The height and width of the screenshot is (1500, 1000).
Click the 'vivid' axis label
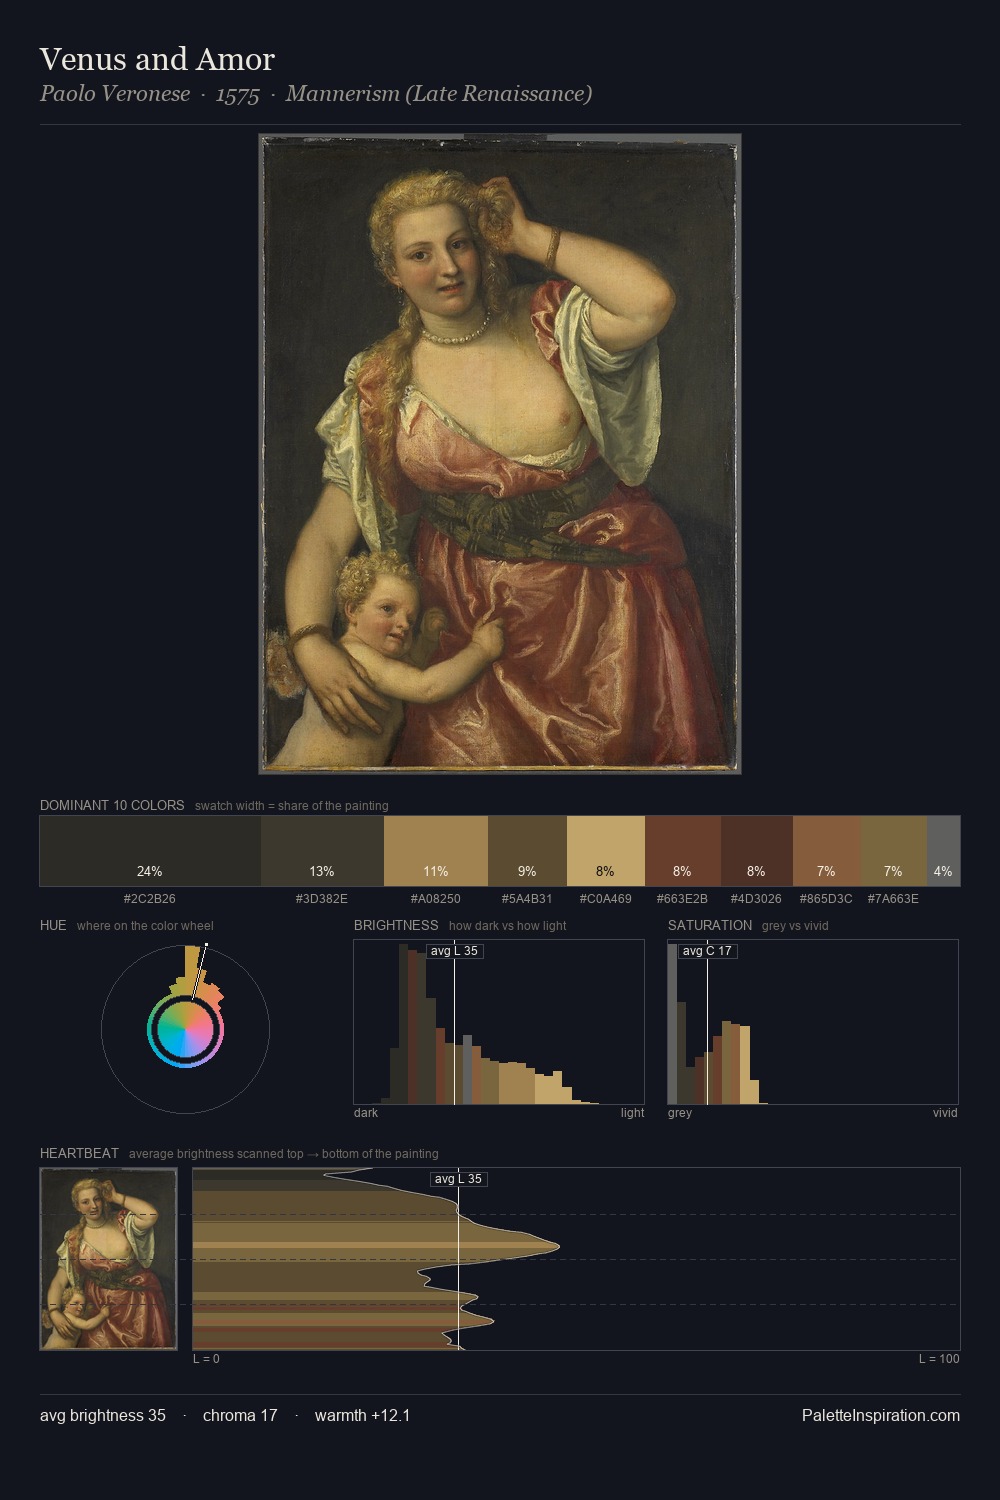[x=945, y=1113]
